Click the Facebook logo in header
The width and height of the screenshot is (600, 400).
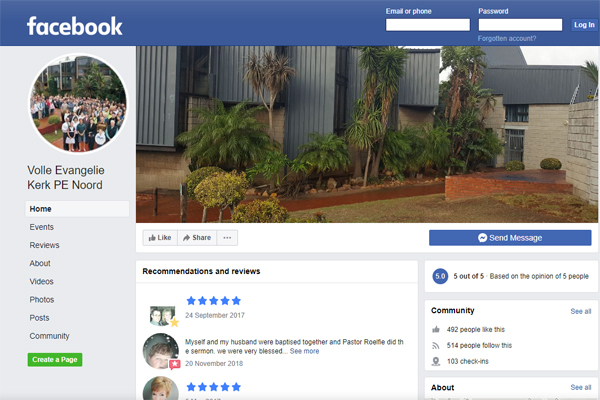[x=74, y=25]
